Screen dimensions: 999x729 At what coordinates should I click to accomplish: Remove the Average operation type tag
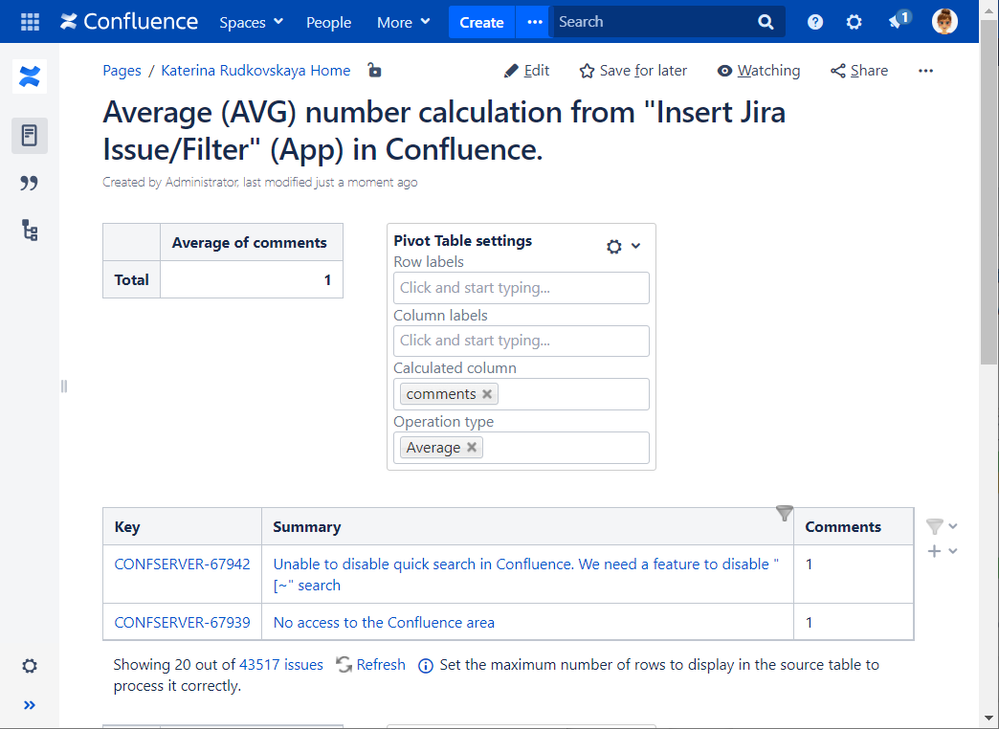tap(472, 447)
